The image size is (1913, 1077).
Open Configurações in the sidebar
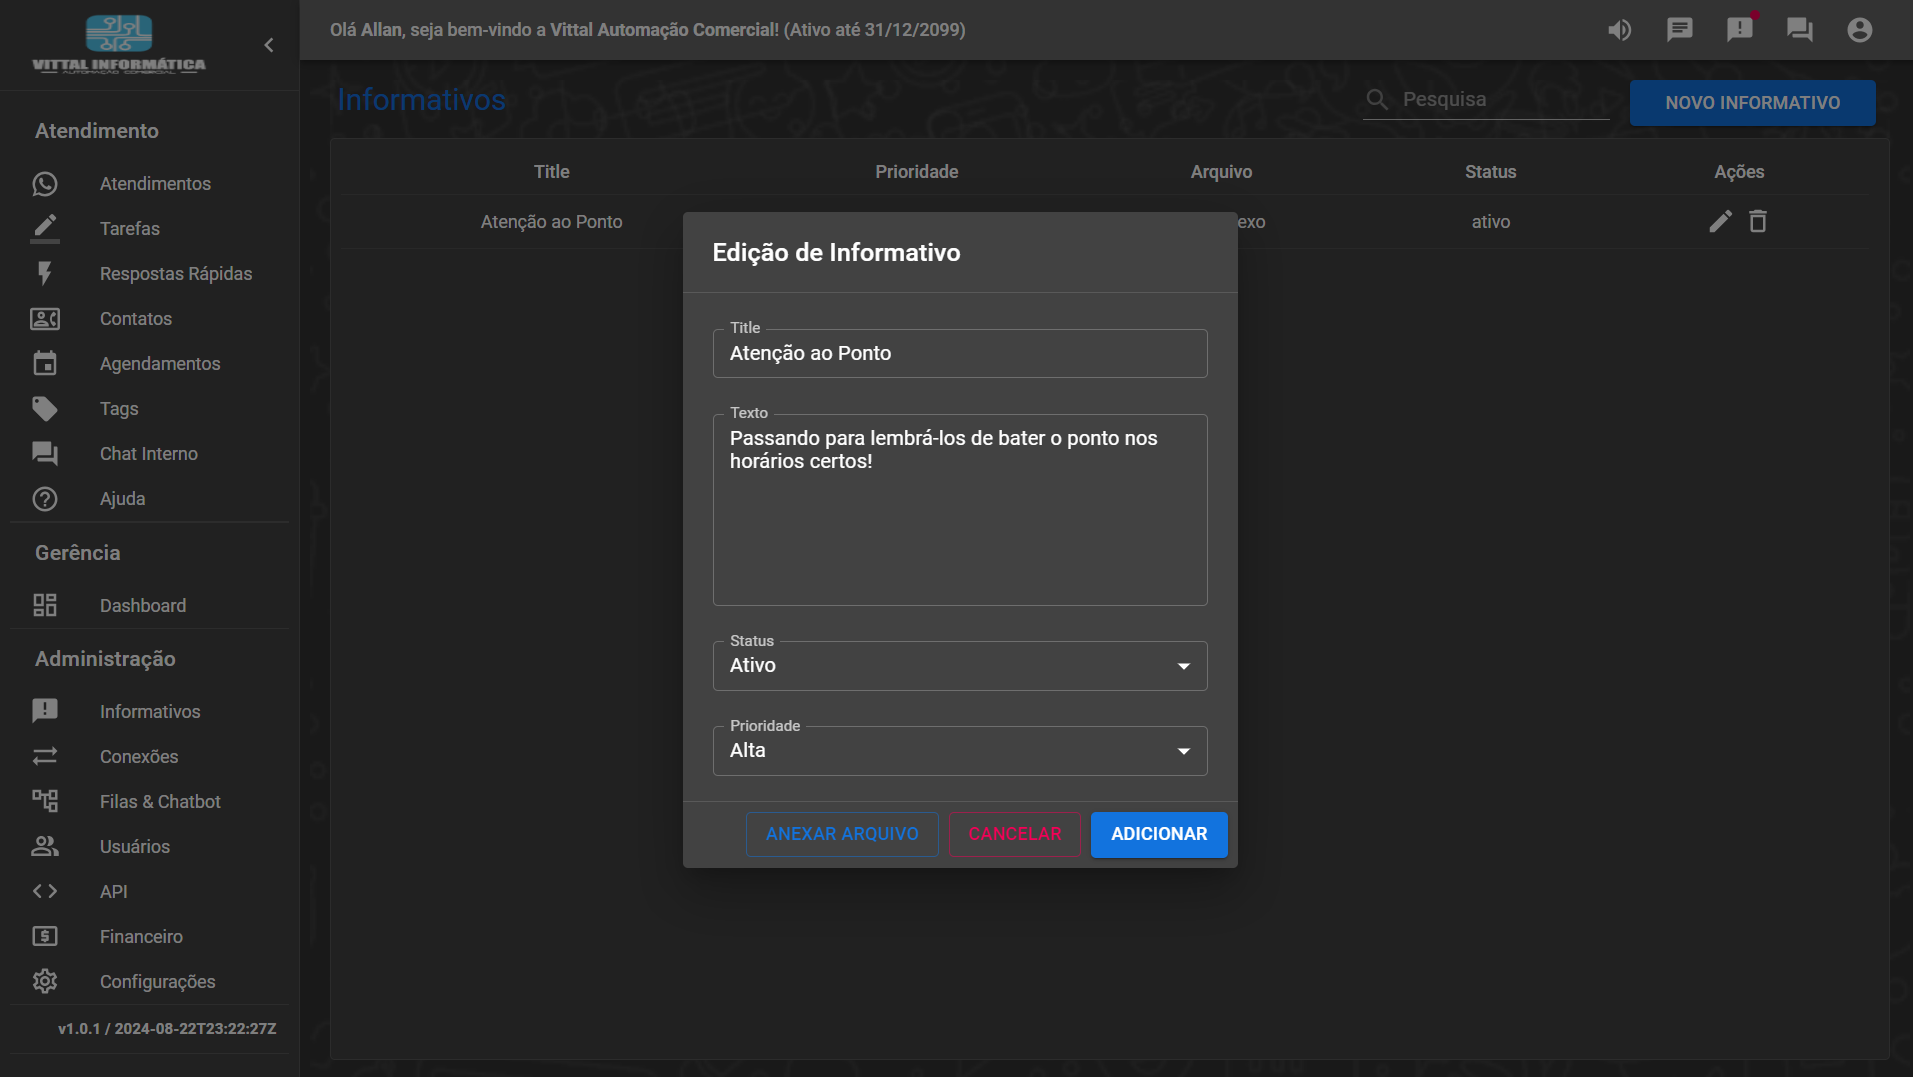tap(158, 982)
